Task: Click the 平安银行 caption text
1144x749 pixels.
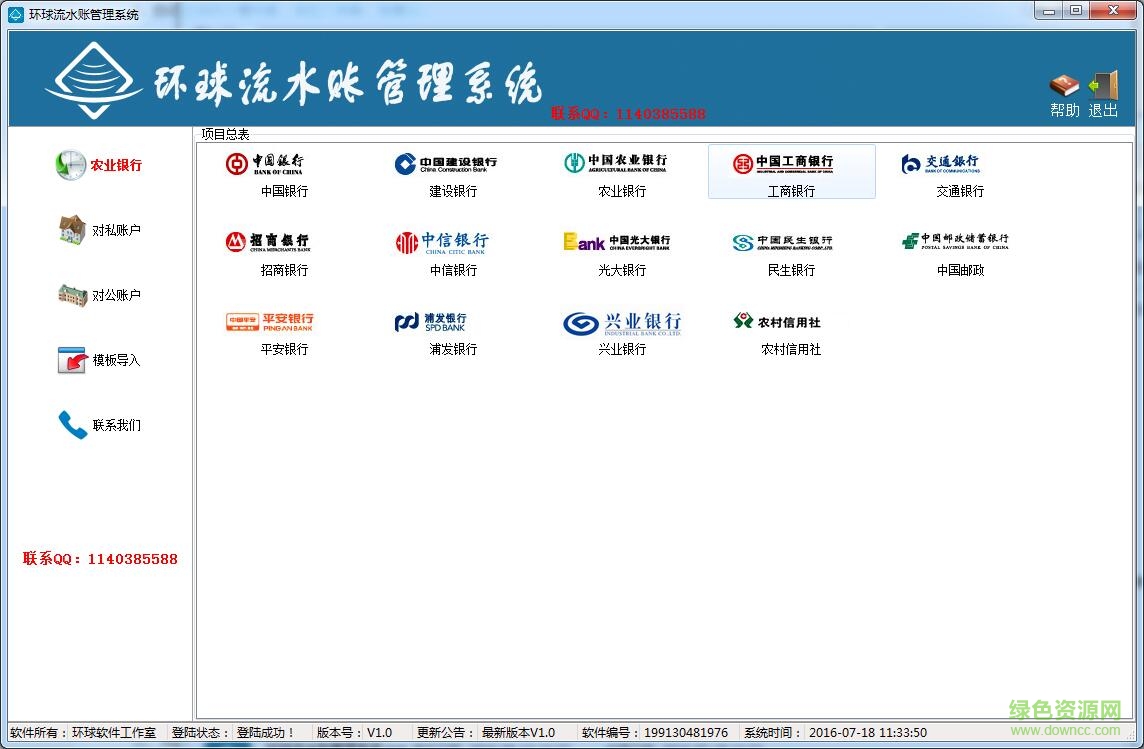Action: coord(285,349)
